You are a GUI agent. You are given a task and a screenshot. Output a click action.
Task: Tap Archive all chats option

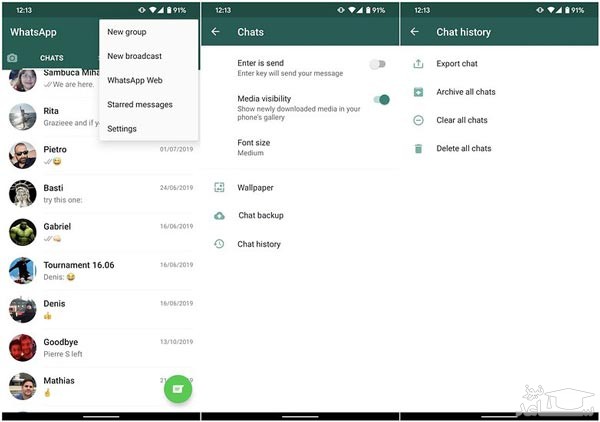pos(466,92)
